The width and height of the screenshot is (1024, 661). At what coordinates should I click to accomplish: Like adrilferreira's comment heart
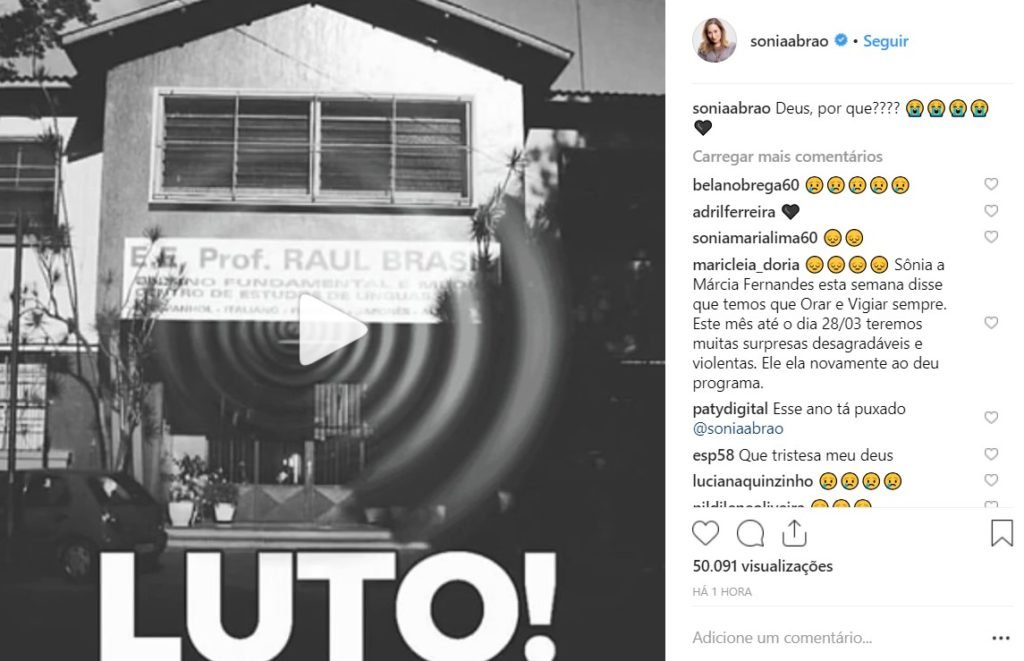991,211
